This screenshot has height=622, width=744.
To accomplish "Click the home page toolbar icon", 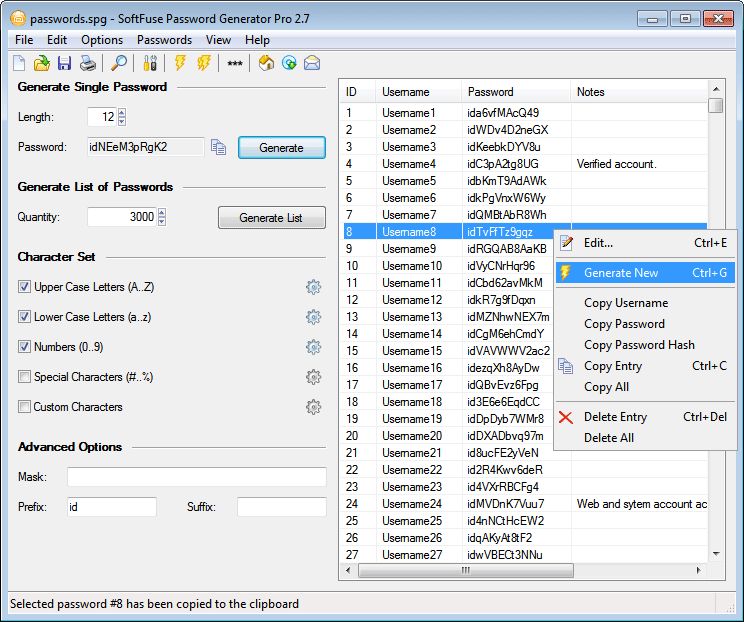I will point(266,63).
